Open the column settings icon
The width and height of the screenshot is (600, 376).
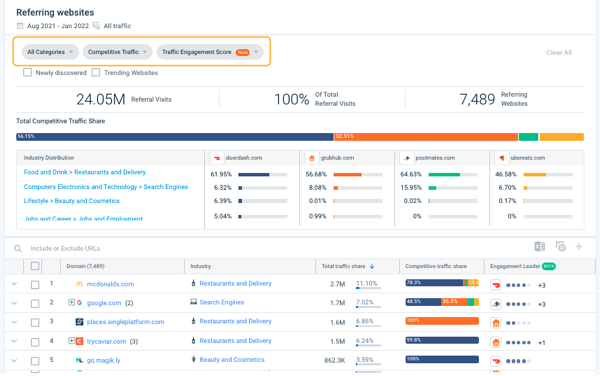pyautogui.click(x=561, y=247)
